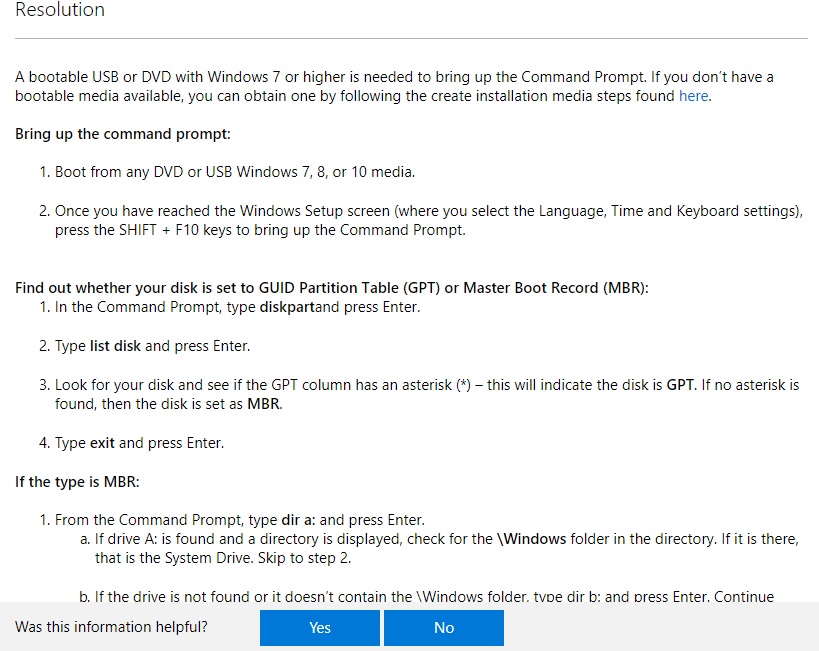The image size is (819, 651).
Task: Click the bold 'list disk' command text
Action: (x=115, y=346)
